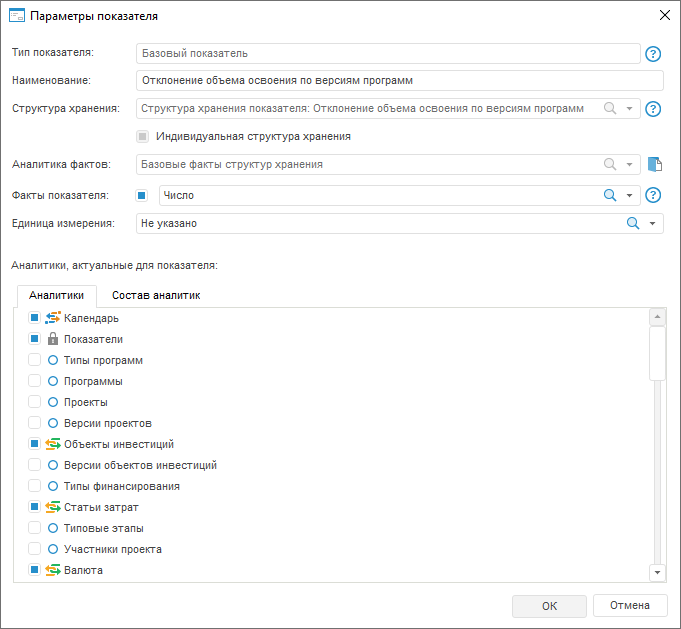Expand the indicator facts dropdown arrow

click(630, 196)
